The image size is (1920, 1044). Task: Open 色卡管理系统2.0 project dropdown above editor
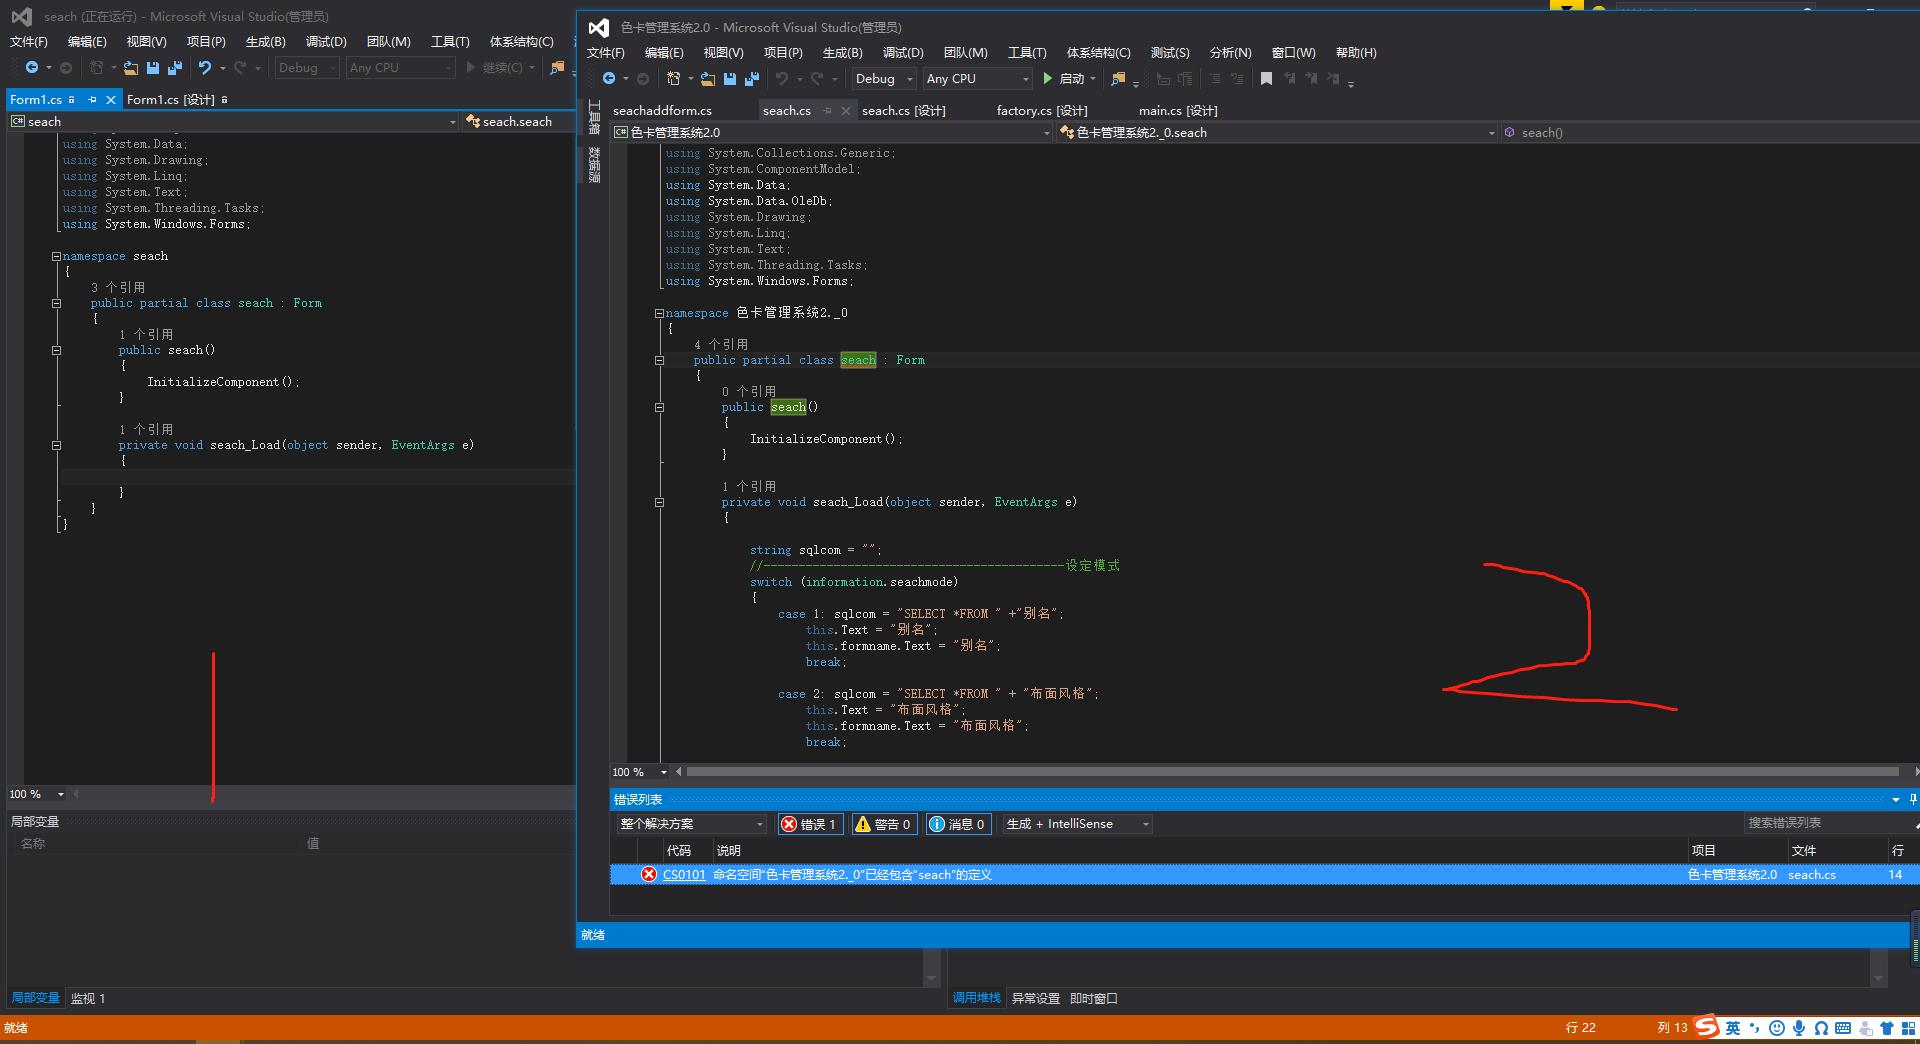point(832,132)
